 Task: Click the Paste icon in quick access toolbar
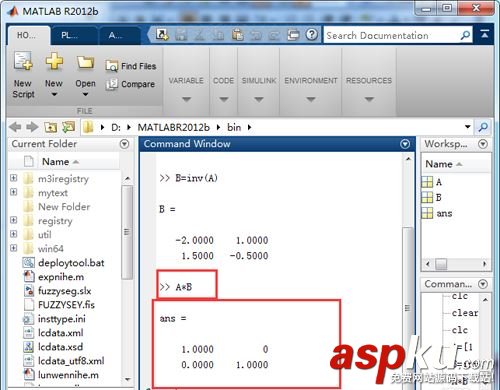237,35
